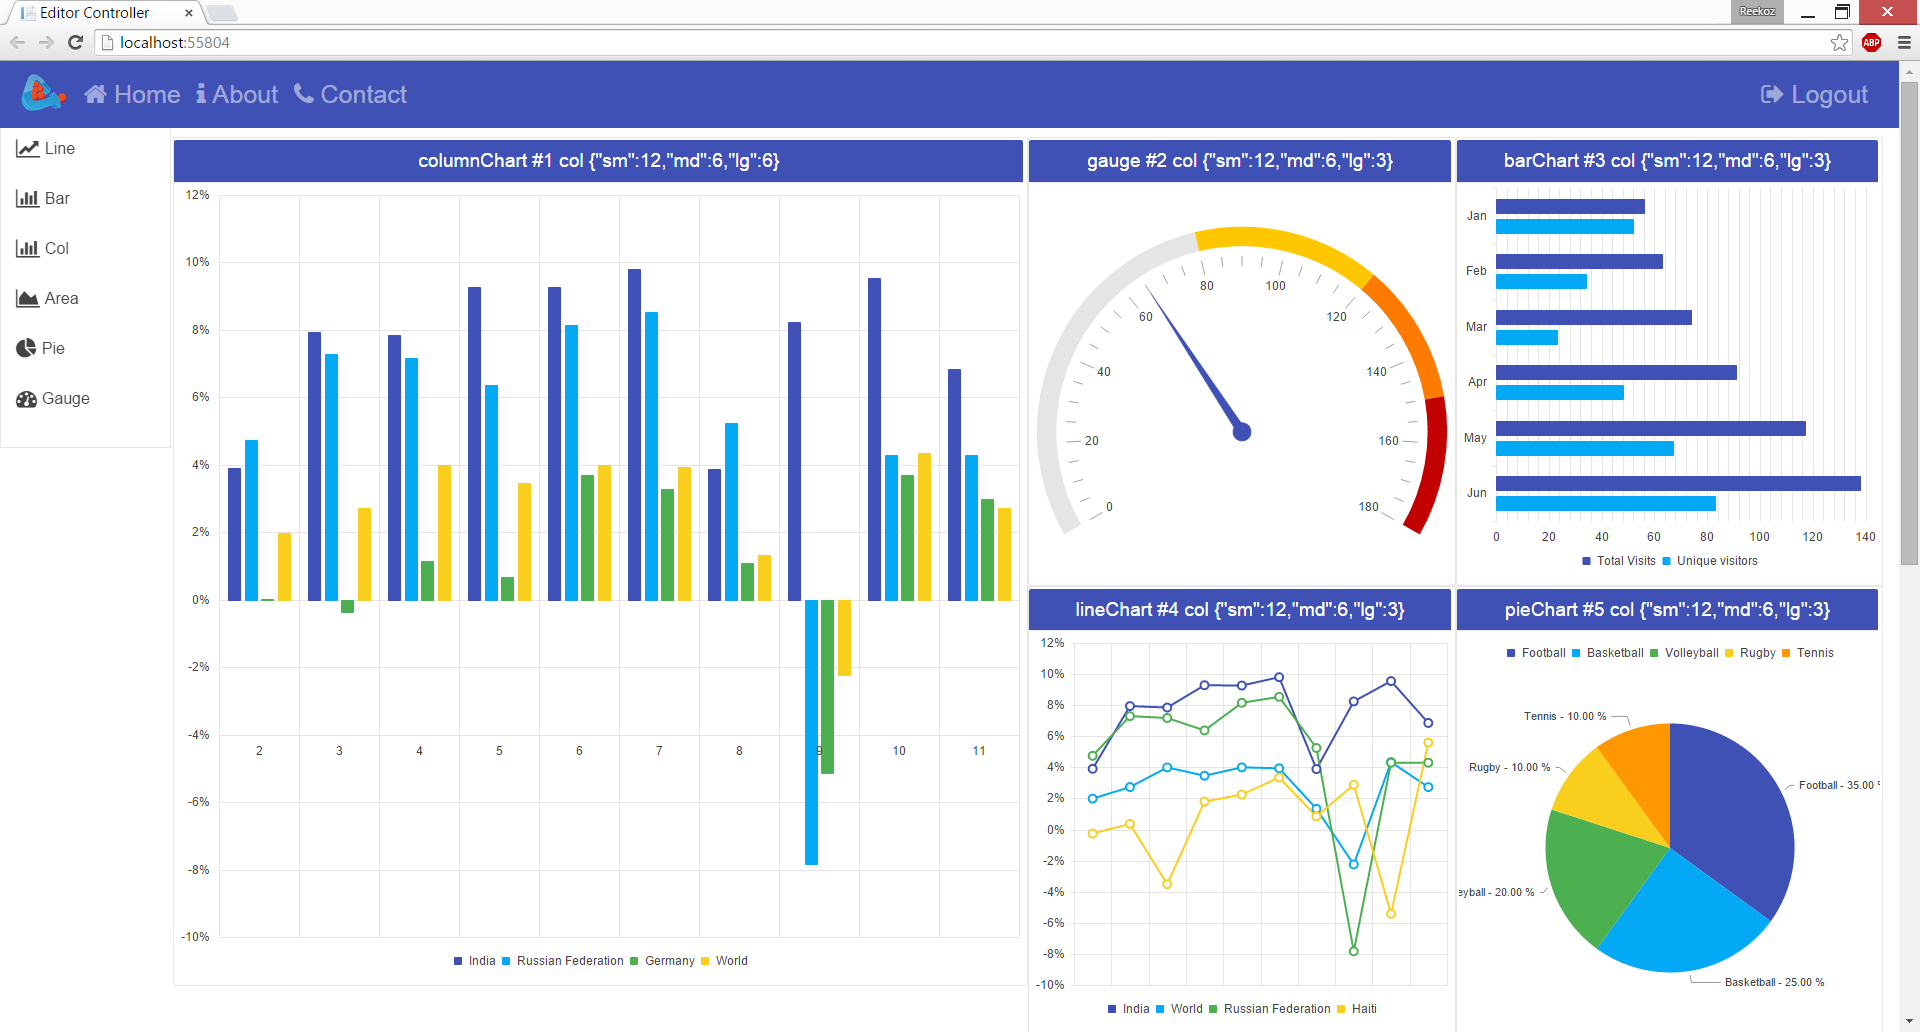Viewport: 1920px width, 1032px height.
Task: Open the Contact navigation link
Action: click(x=350, y=94)
